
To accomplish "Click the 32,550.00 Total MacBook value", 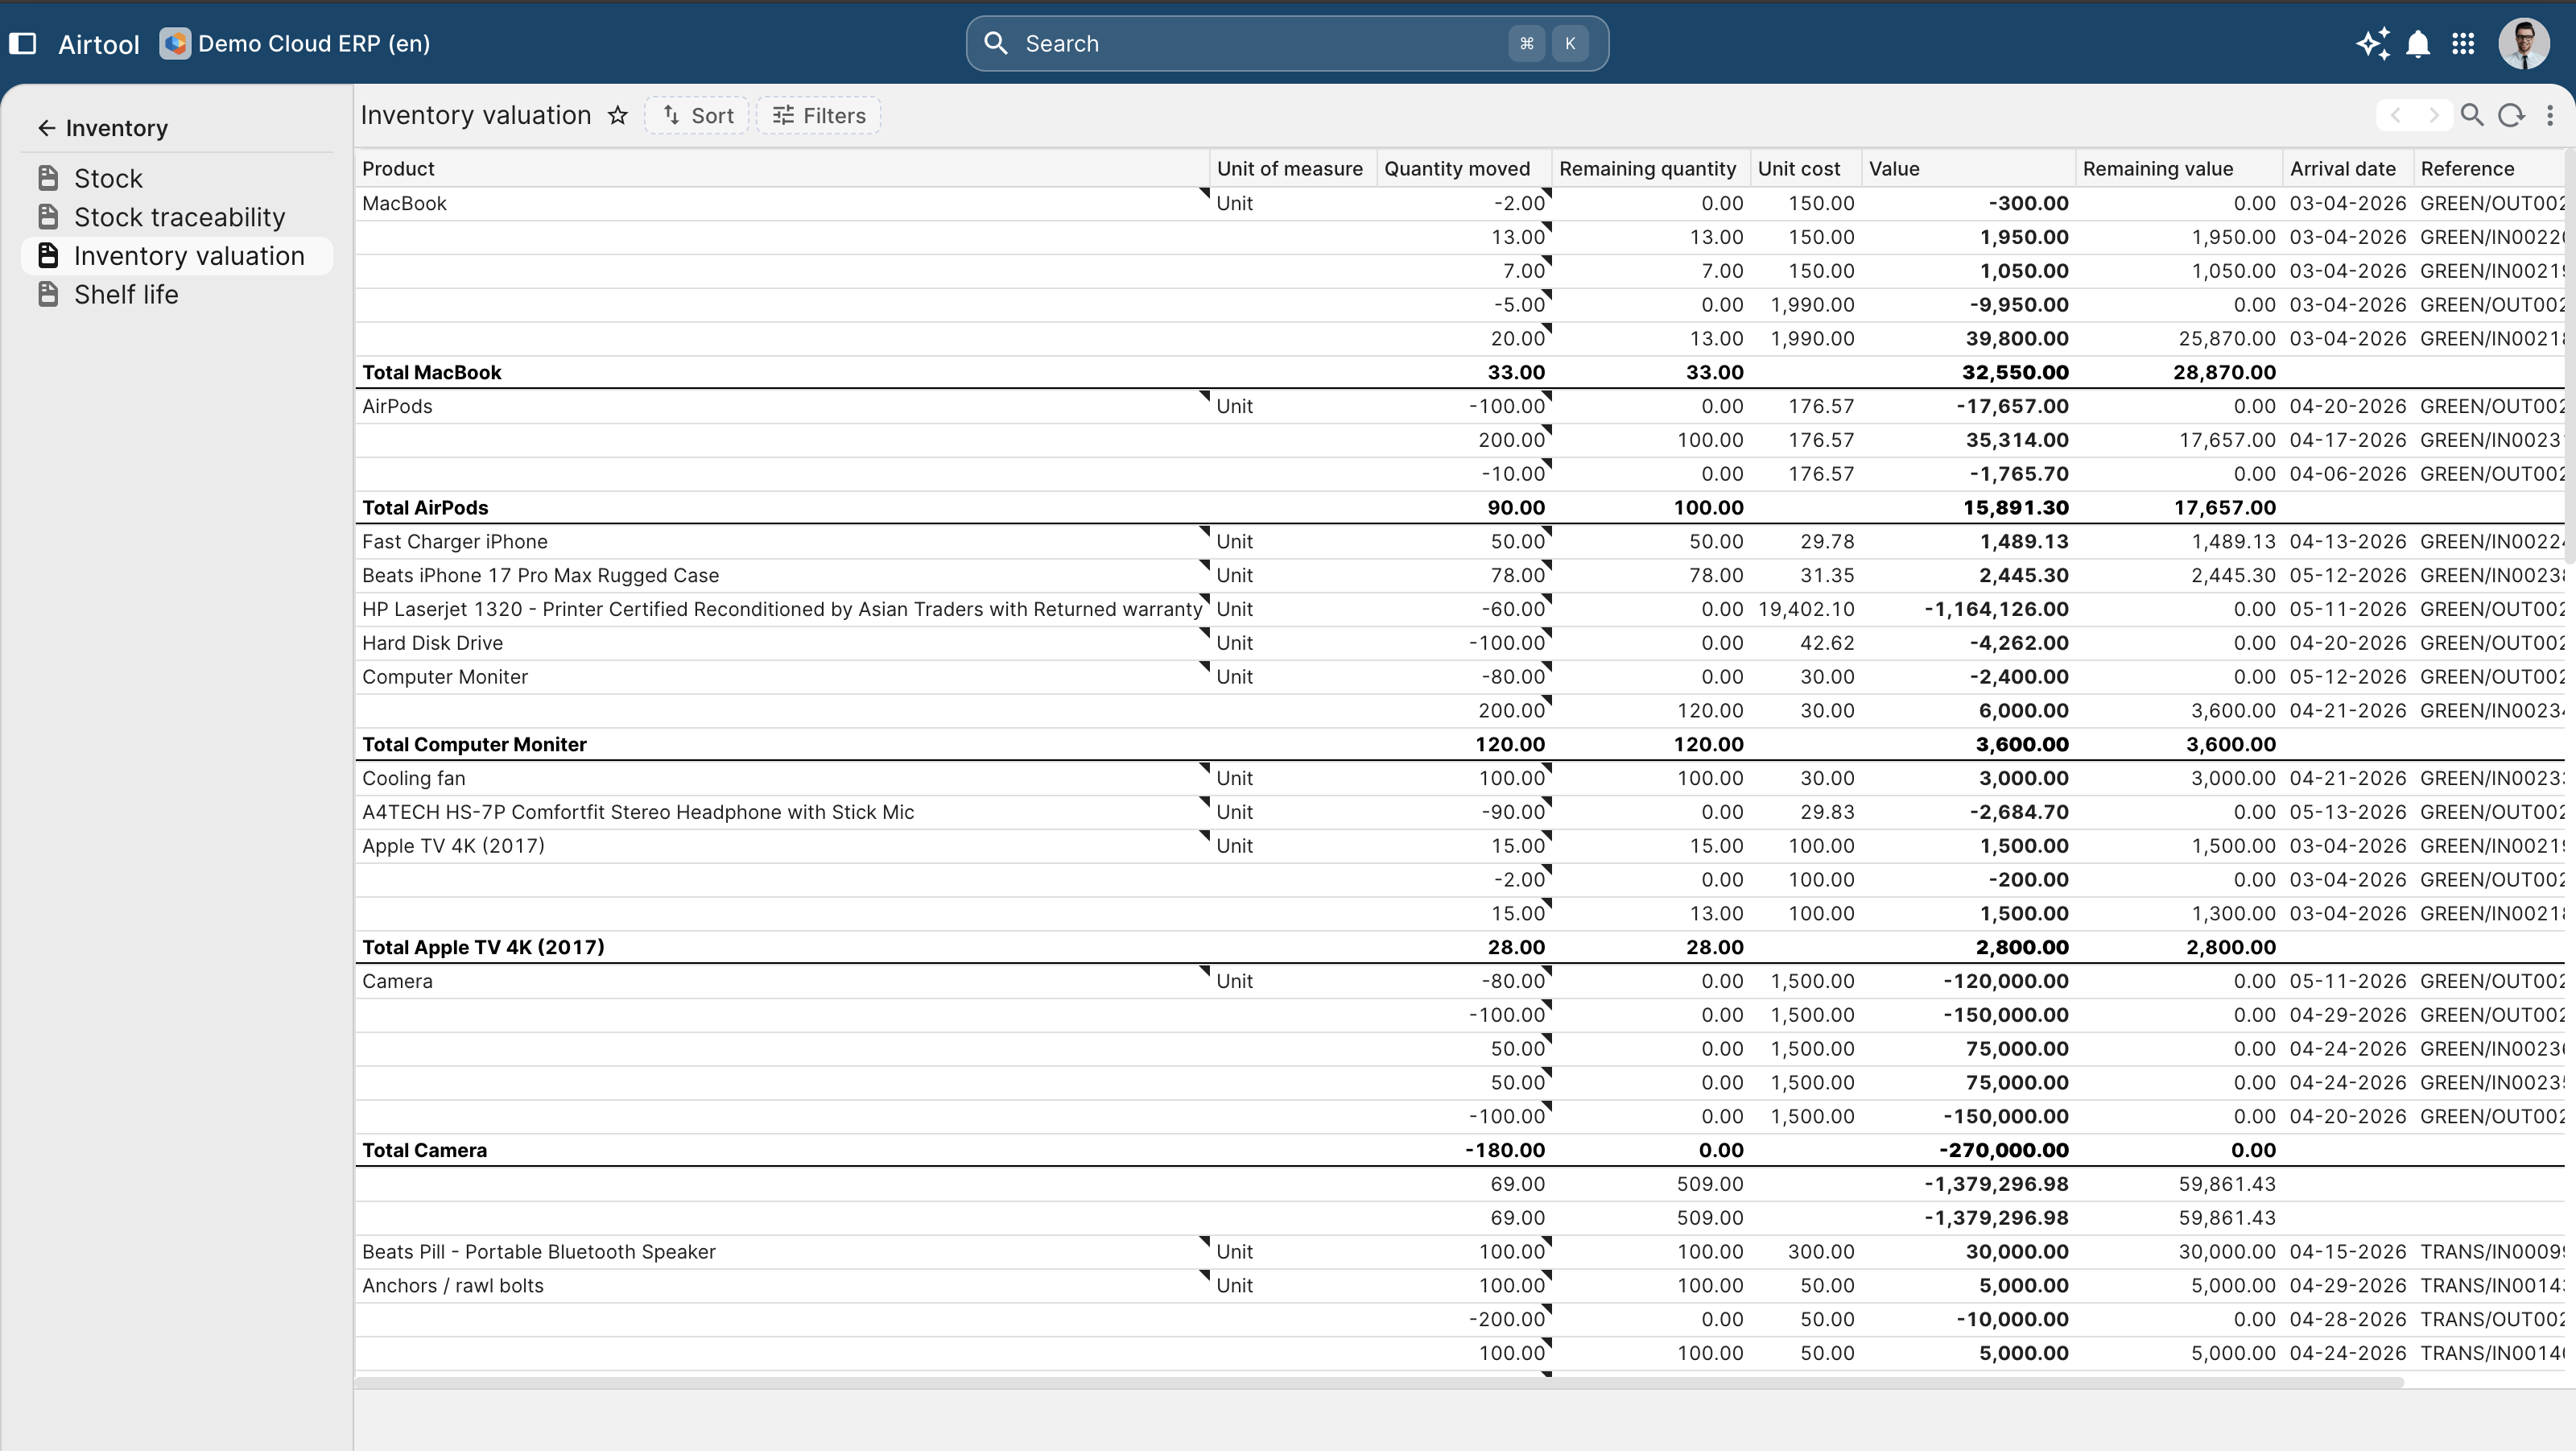I will 1969,372.
